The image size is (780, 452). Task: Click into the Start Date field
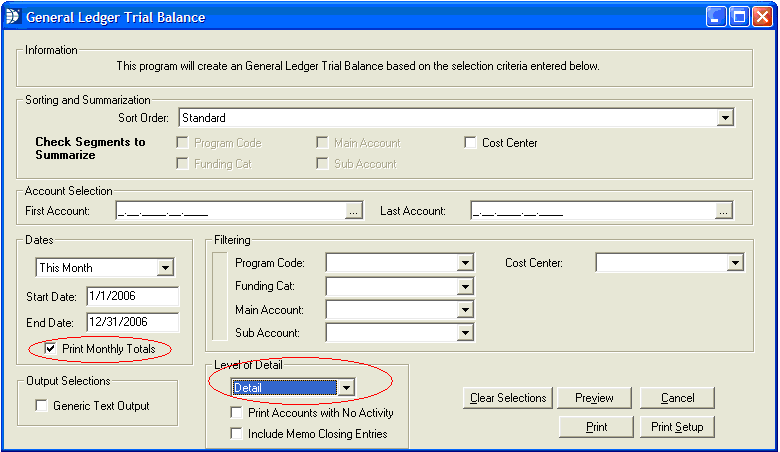coord(131,297)
